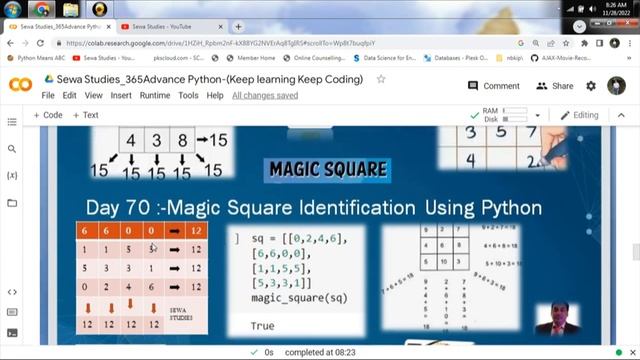
Task: Open new browser tab with plus
Action: coord(238,27)
